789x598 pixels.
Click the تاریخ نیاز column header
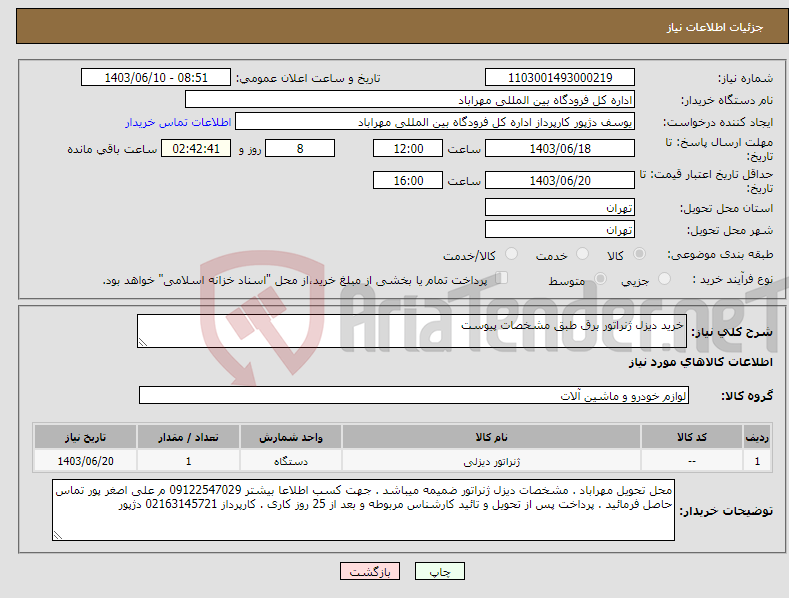85,437
